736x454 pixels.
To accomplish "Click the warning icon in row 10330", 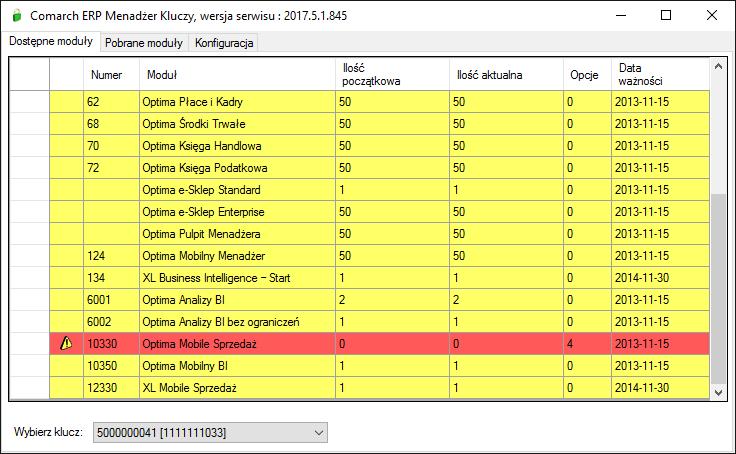I will [66, 344].
